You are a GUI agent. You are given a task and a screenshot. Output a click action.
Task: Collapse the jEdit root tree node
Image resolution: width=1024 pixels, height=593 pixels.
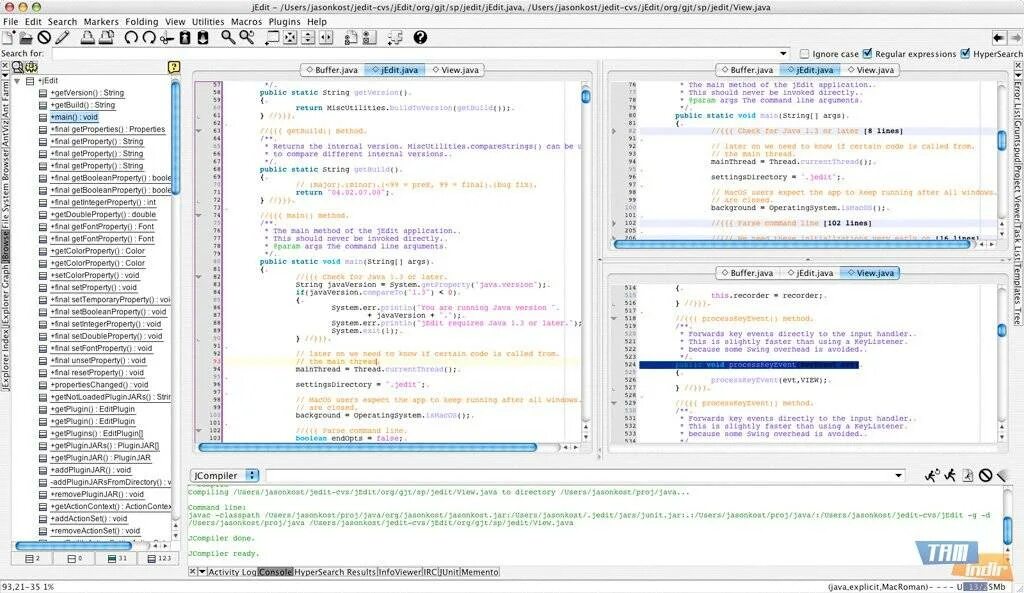(x=17, y=81)
